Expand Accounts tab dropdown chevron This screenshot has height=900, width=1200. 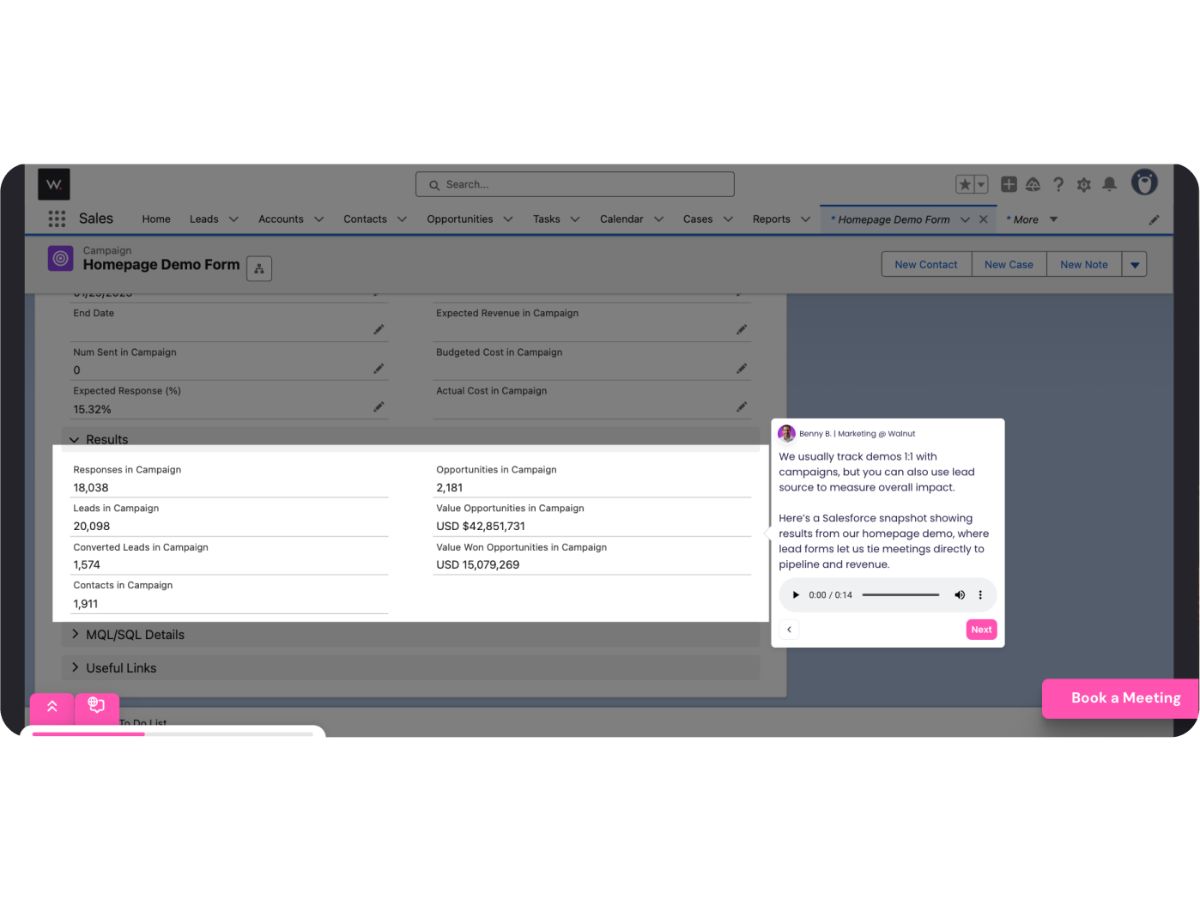pyautogui.click(x=319, y=219)
